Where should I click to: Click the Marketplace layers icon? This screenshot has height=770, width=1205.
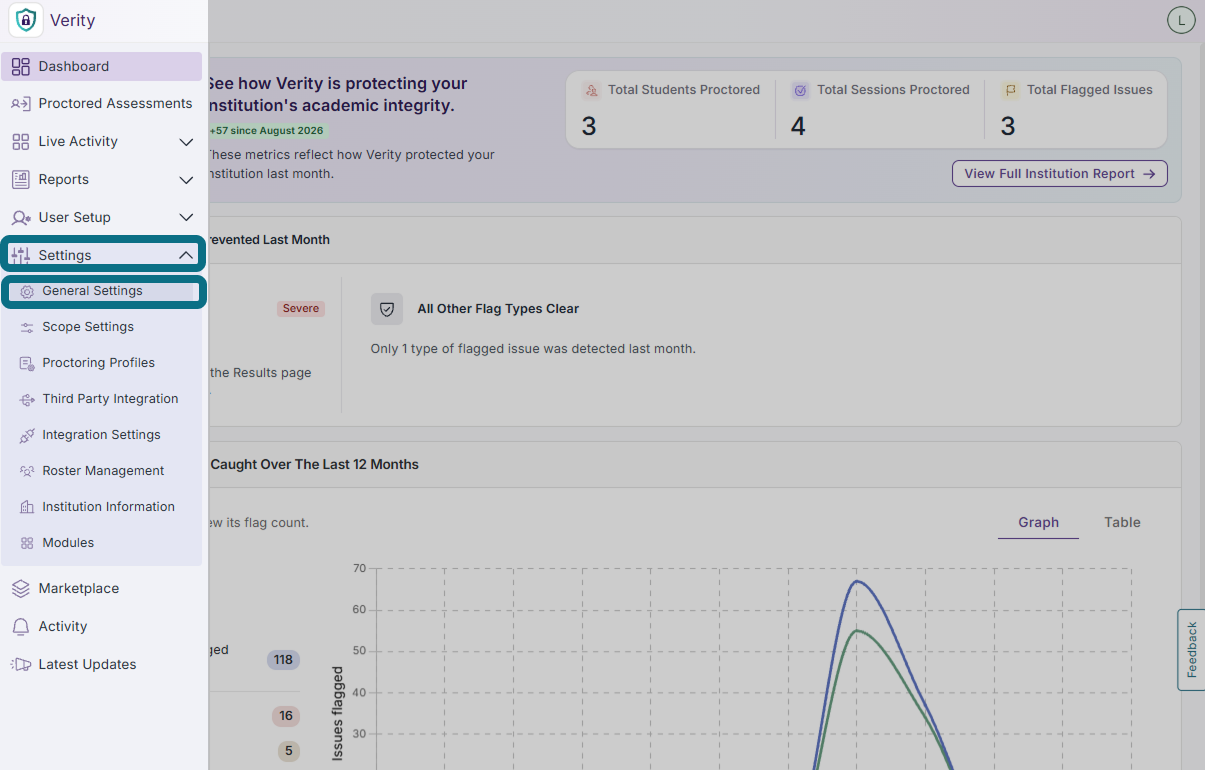point(20,589)
